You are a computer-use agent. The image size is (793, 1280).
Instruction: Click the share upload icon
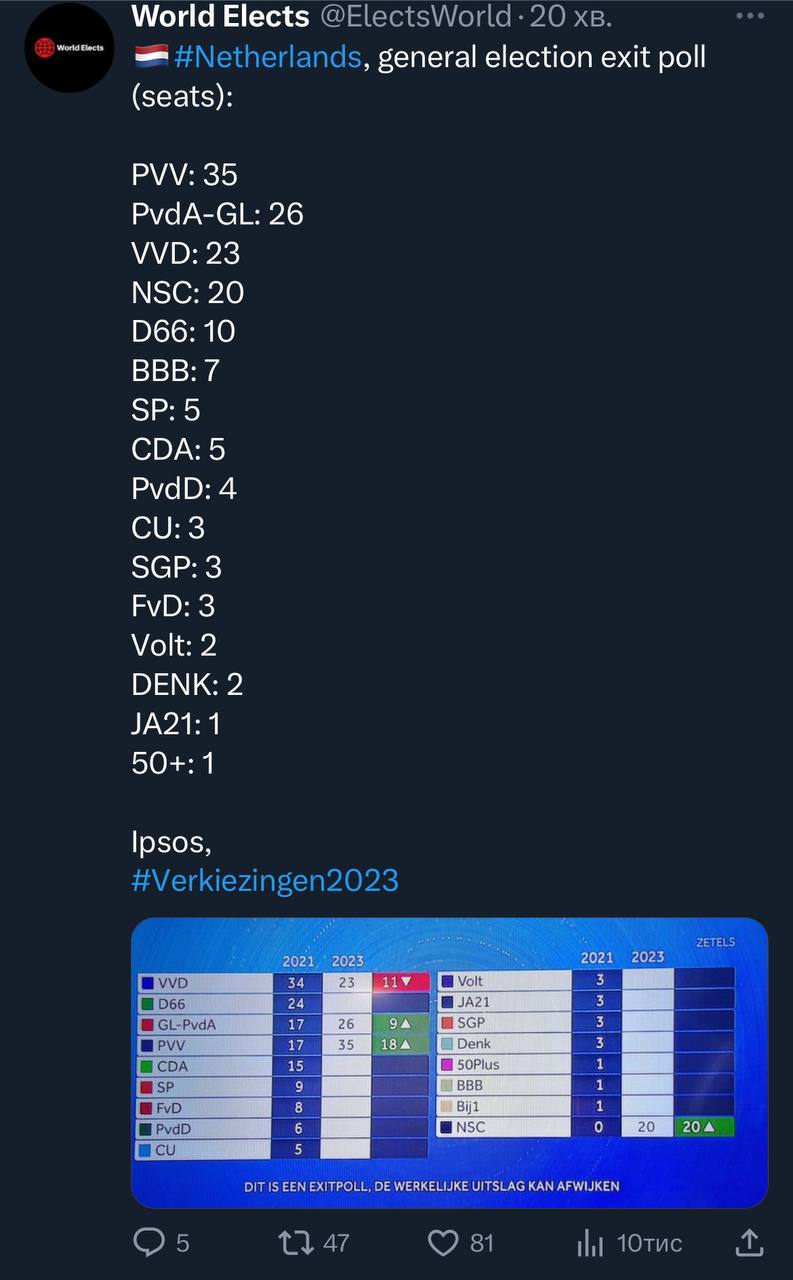coord(749,1242)
